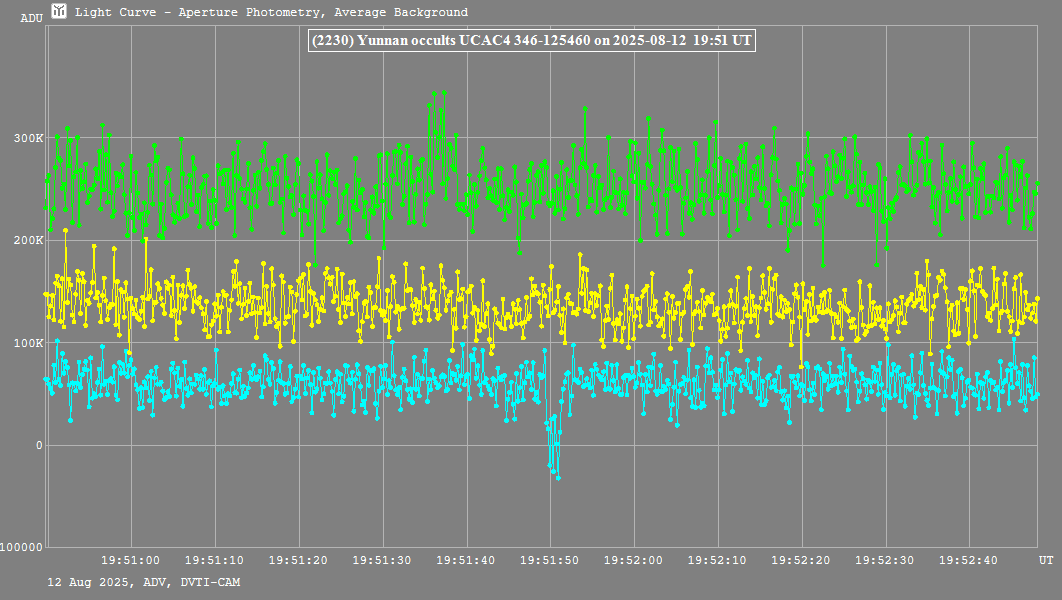Click the 19:51:10 time axis label
Image resolution: width=1062 pixels, height=600 pixels.
click(x=216, y=560)
